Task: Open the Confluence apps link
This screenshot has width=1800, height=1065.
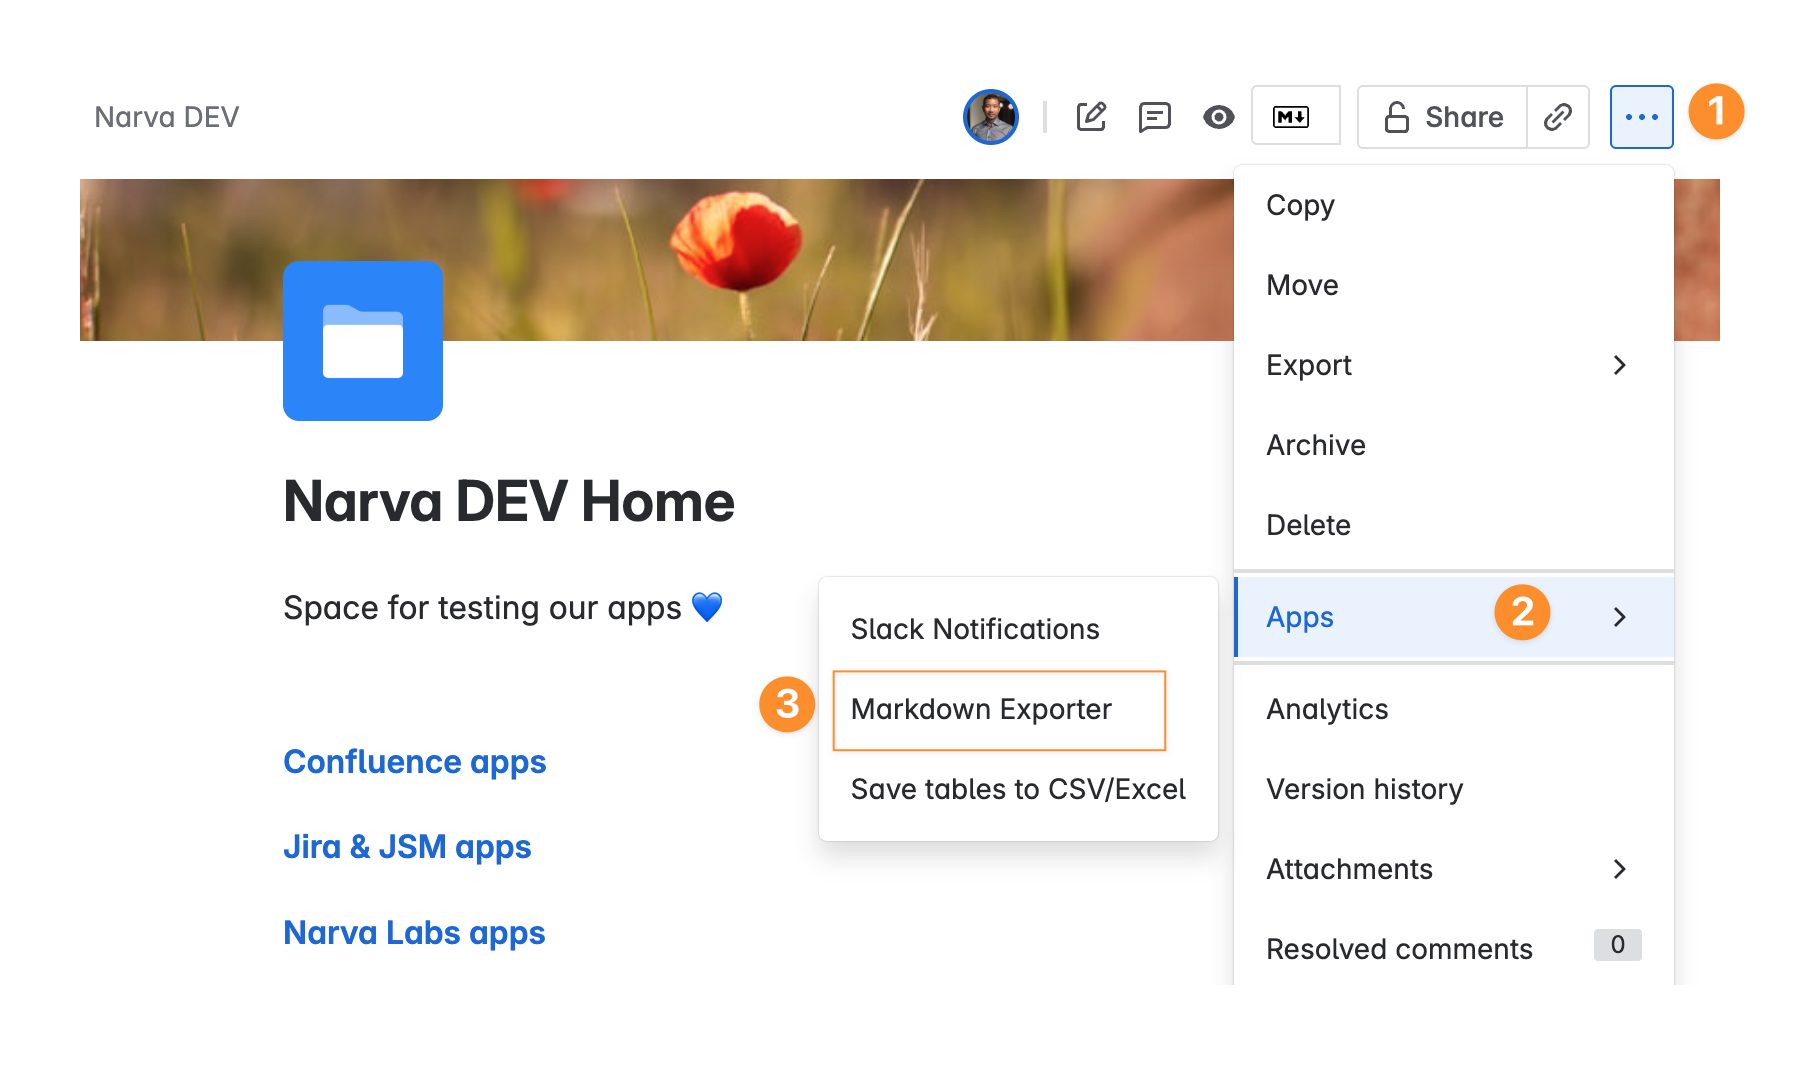Action: tap(414, 762)
